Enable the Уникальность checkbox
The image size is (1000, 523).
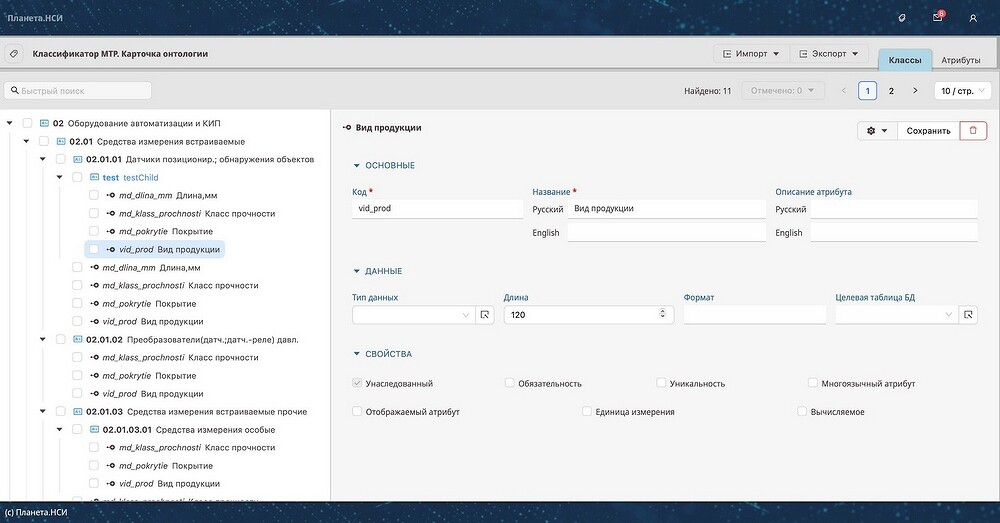(x=661, y=383)
